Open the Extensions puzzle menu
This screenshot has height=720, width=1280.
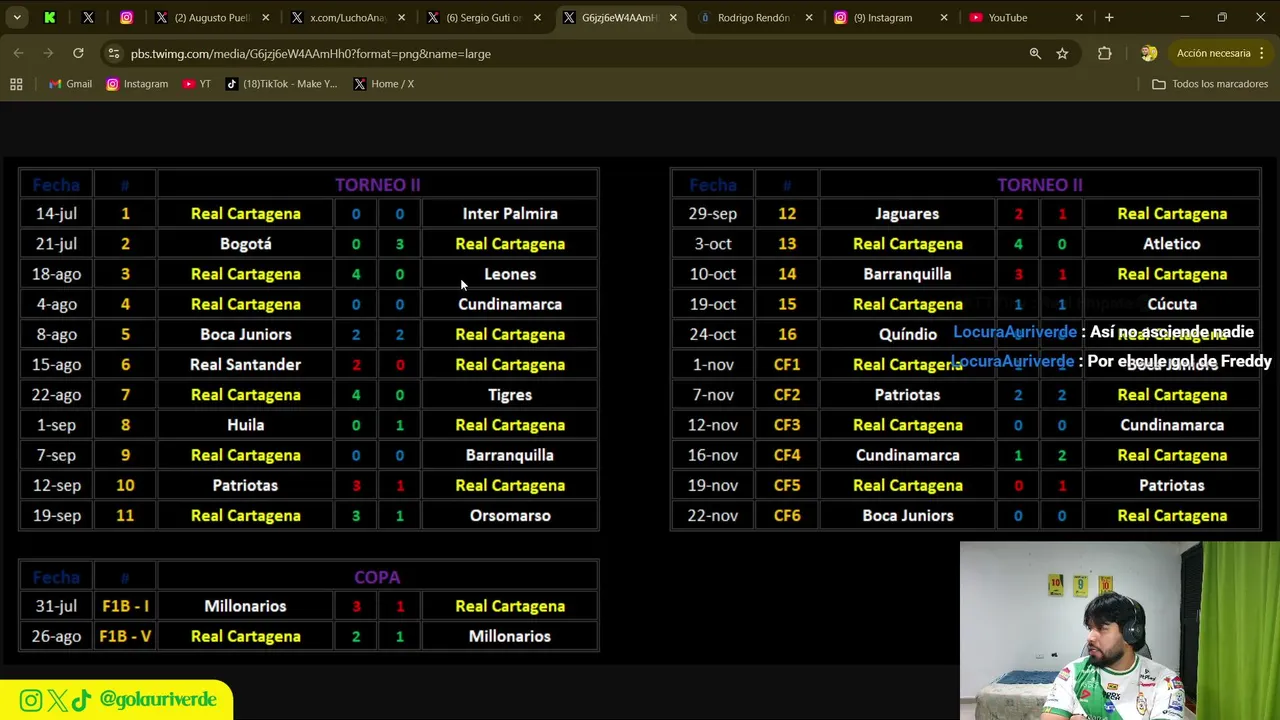(x=1104, y=53)
